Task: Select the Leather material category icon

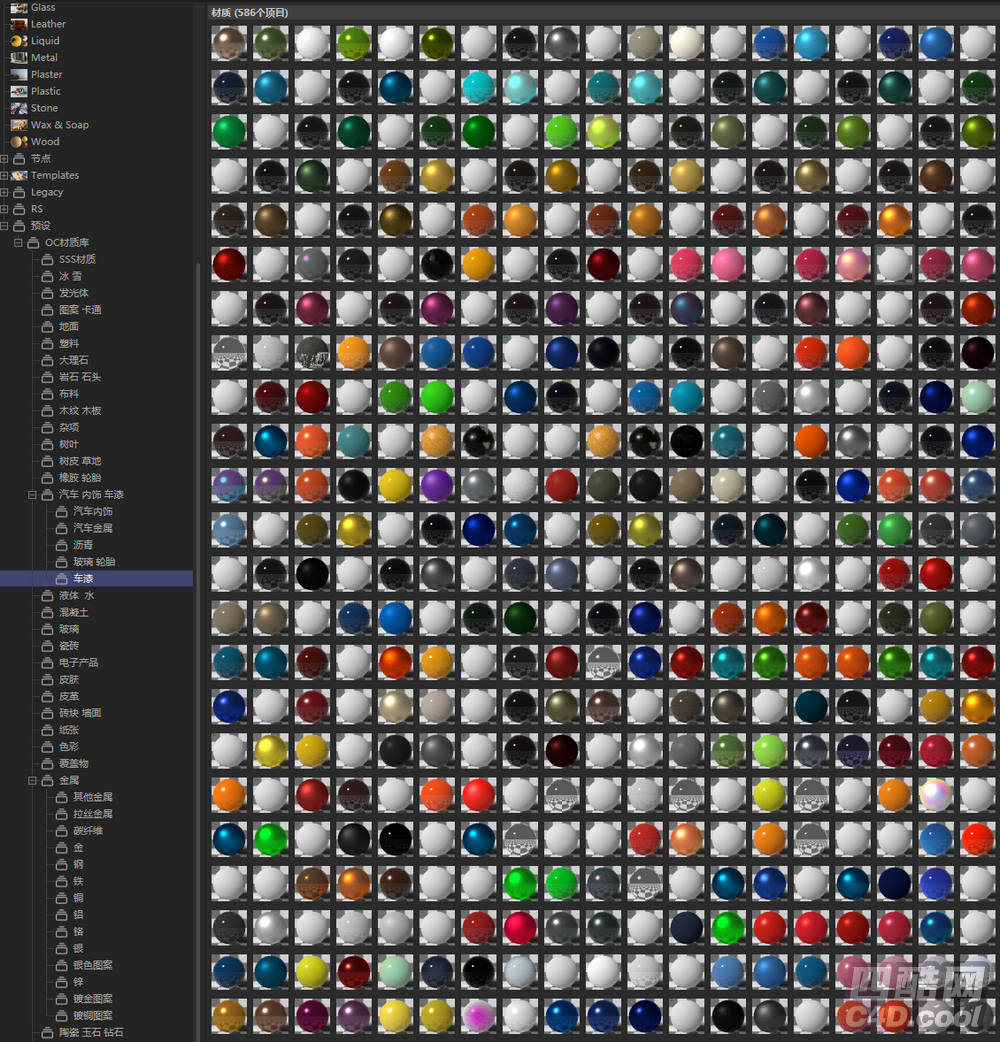Action: [18, 24]
